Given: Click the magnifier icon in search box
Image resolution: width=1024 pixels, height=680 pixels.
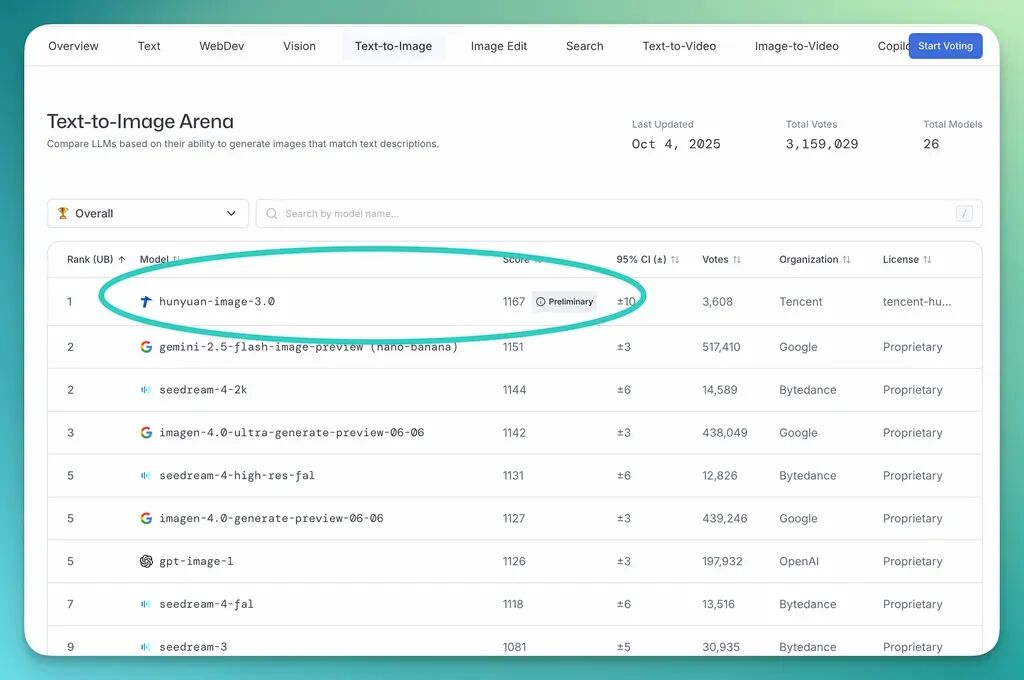Looking at the screenshot, I should (272, 213).
